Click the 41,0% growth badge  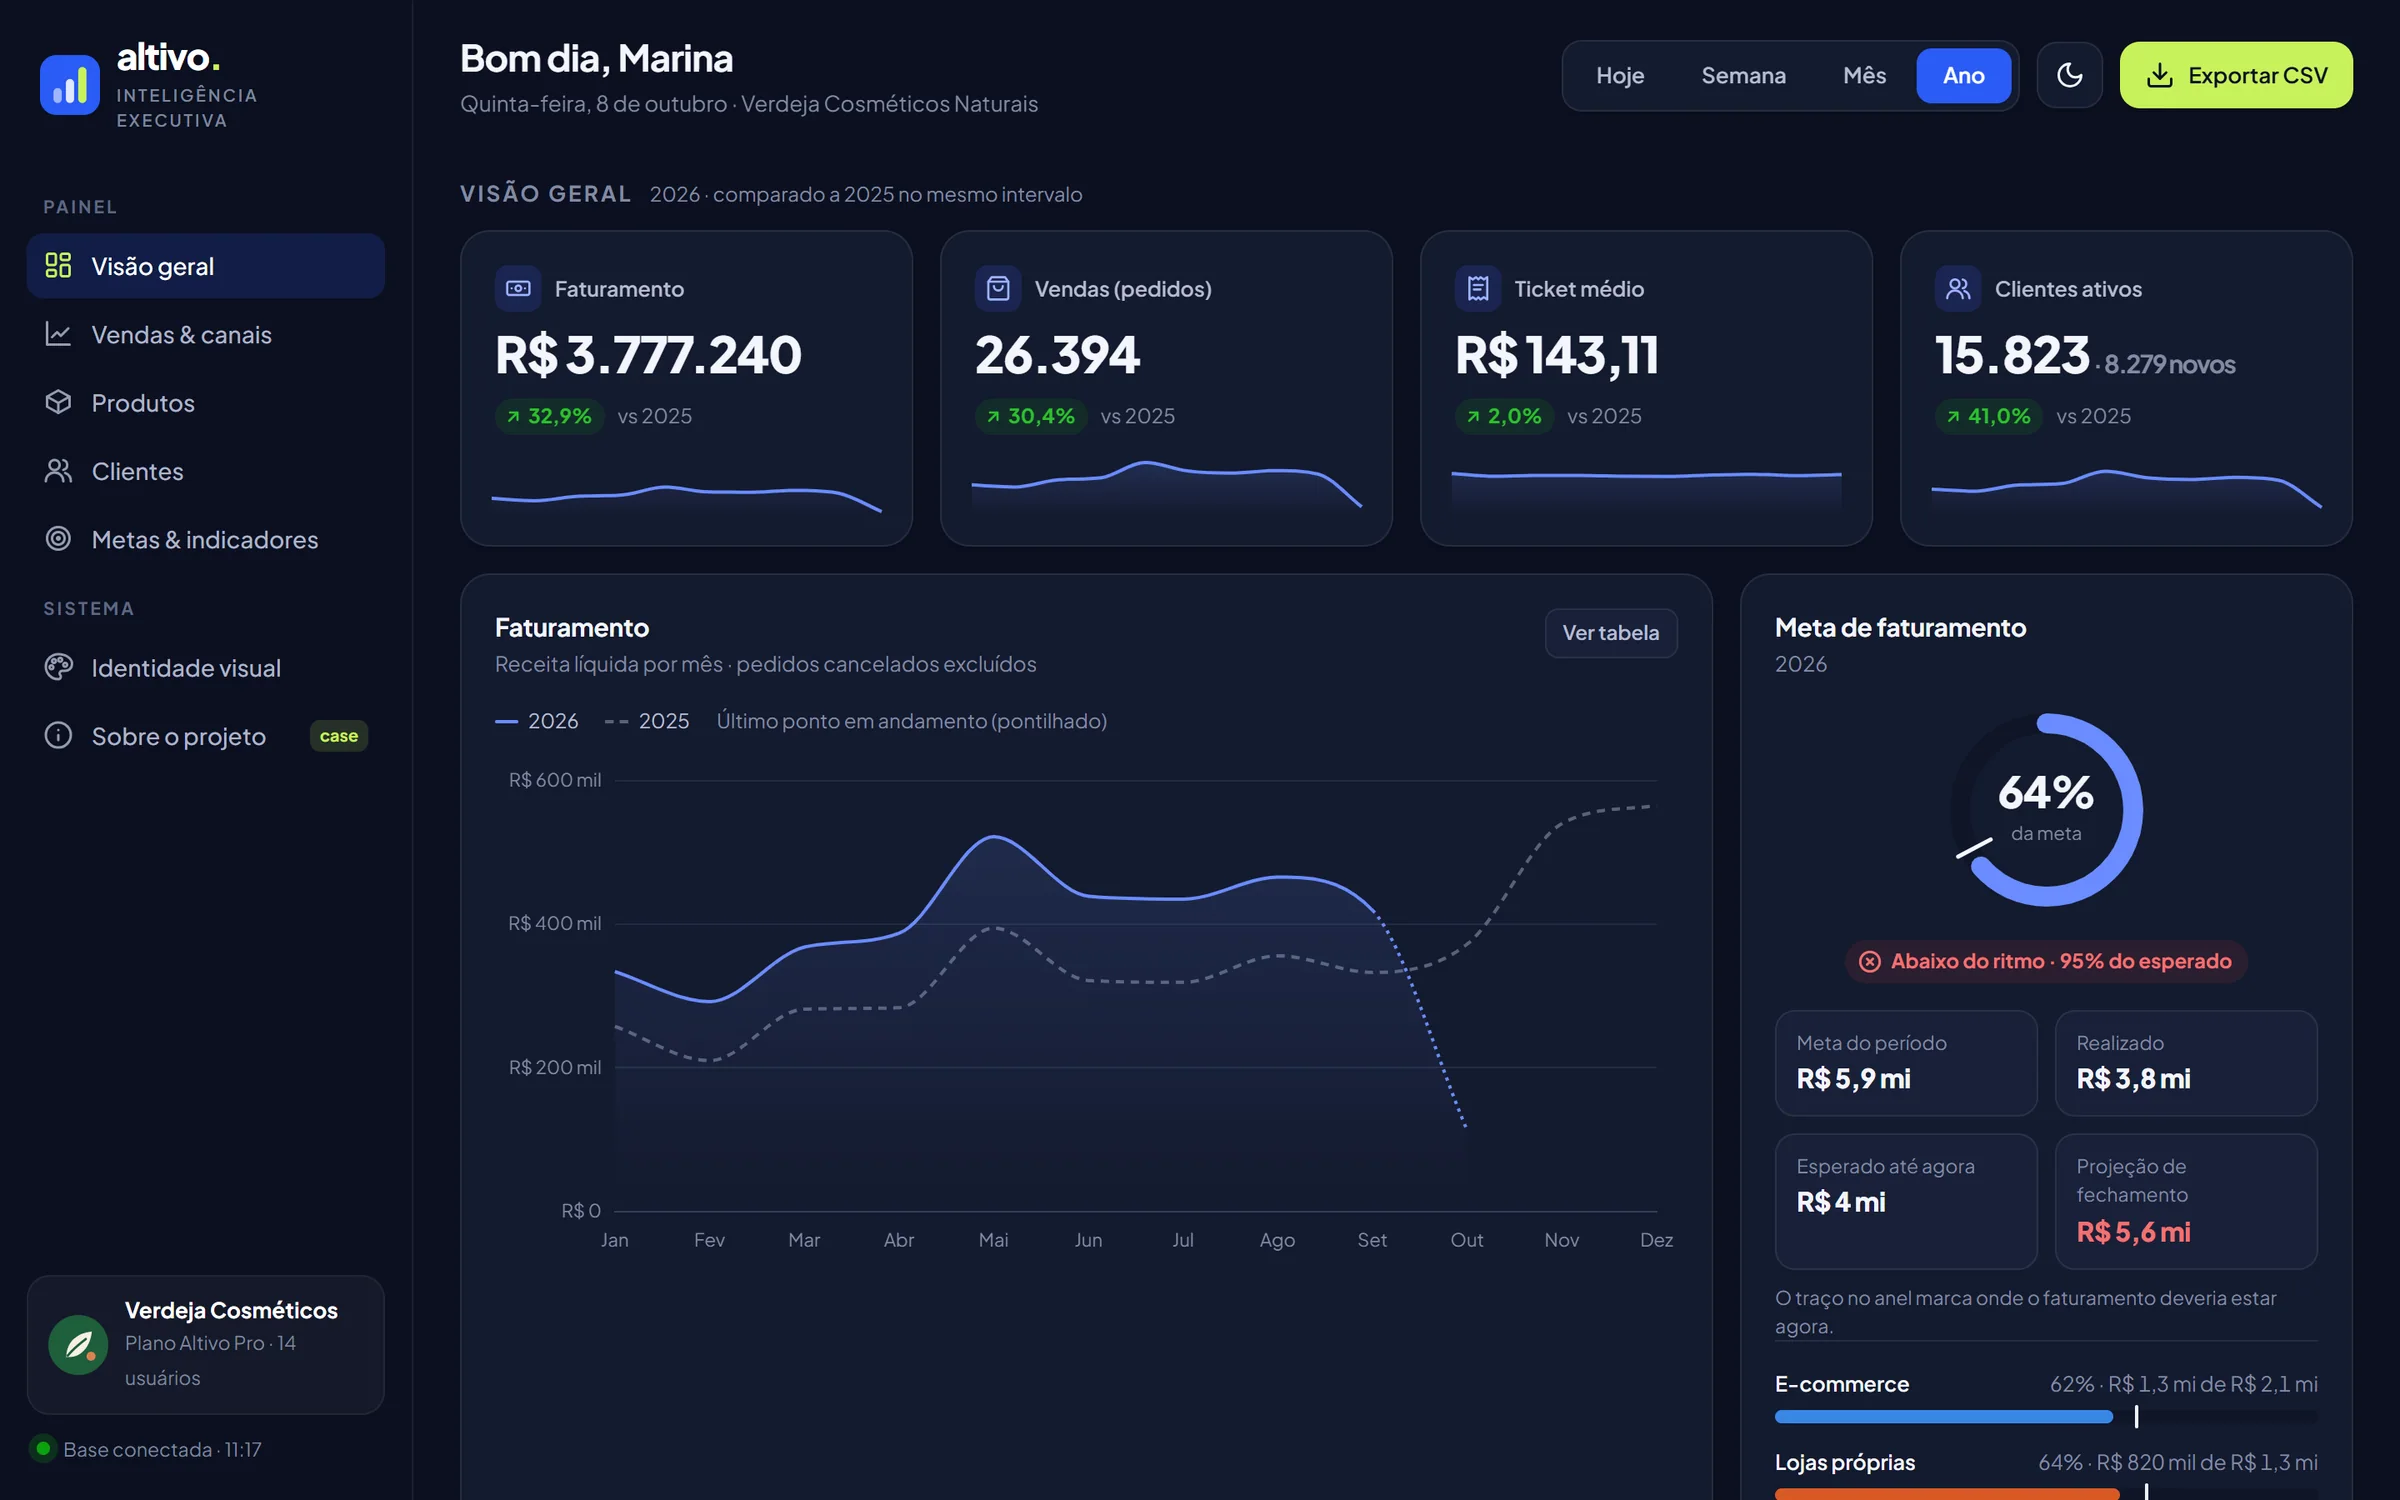tap(1988, 416)
